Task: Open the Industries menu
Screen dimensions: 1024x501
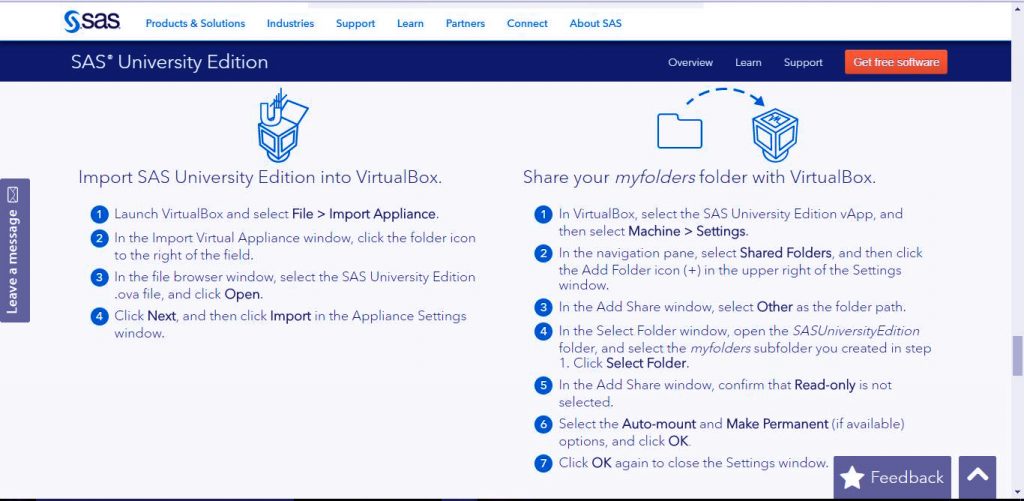Action: point(290,24)
